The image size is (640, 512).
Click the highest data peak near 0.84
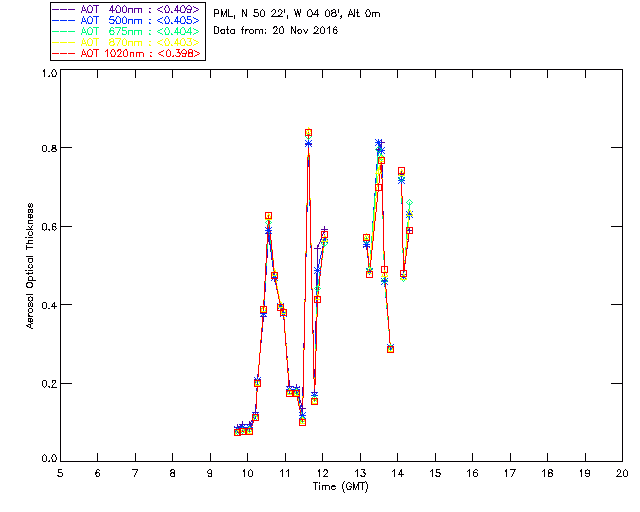(308, 133)
